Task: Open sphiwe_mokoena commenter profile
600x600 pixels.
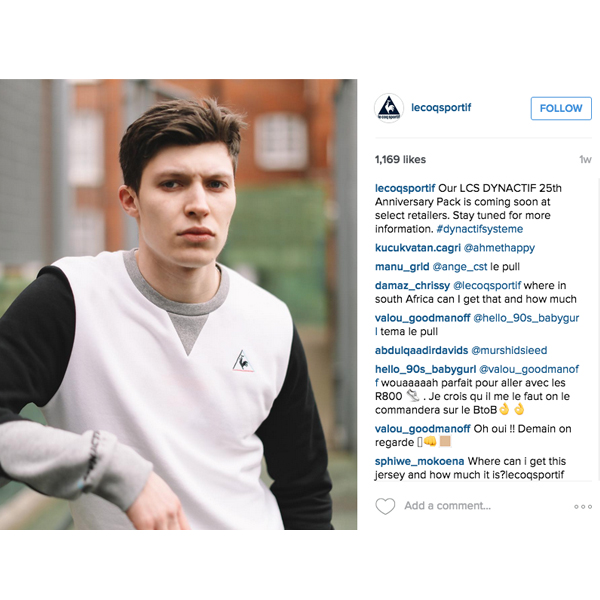Action: point(419,461)
